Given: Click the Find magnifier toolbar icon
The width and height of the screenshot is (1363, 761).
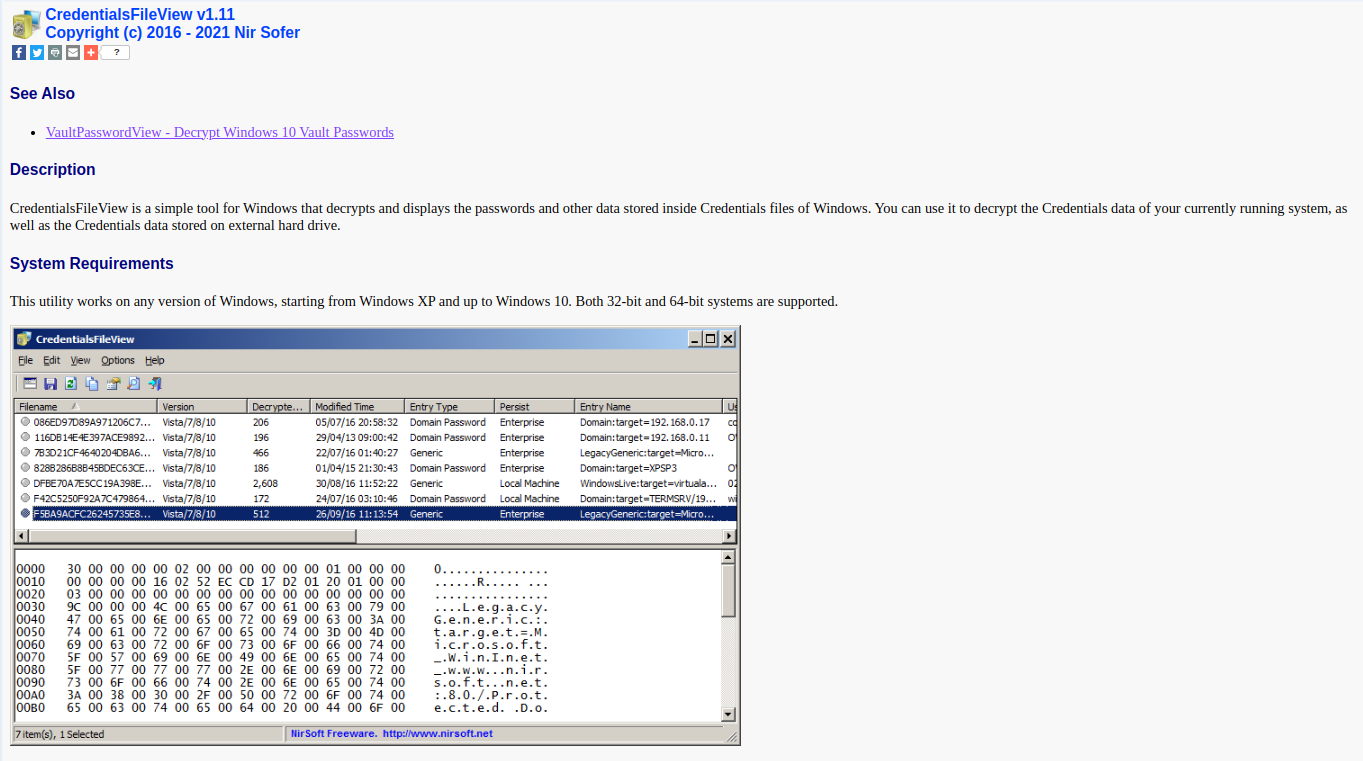Looking at the screenshot, I should 133,383.
